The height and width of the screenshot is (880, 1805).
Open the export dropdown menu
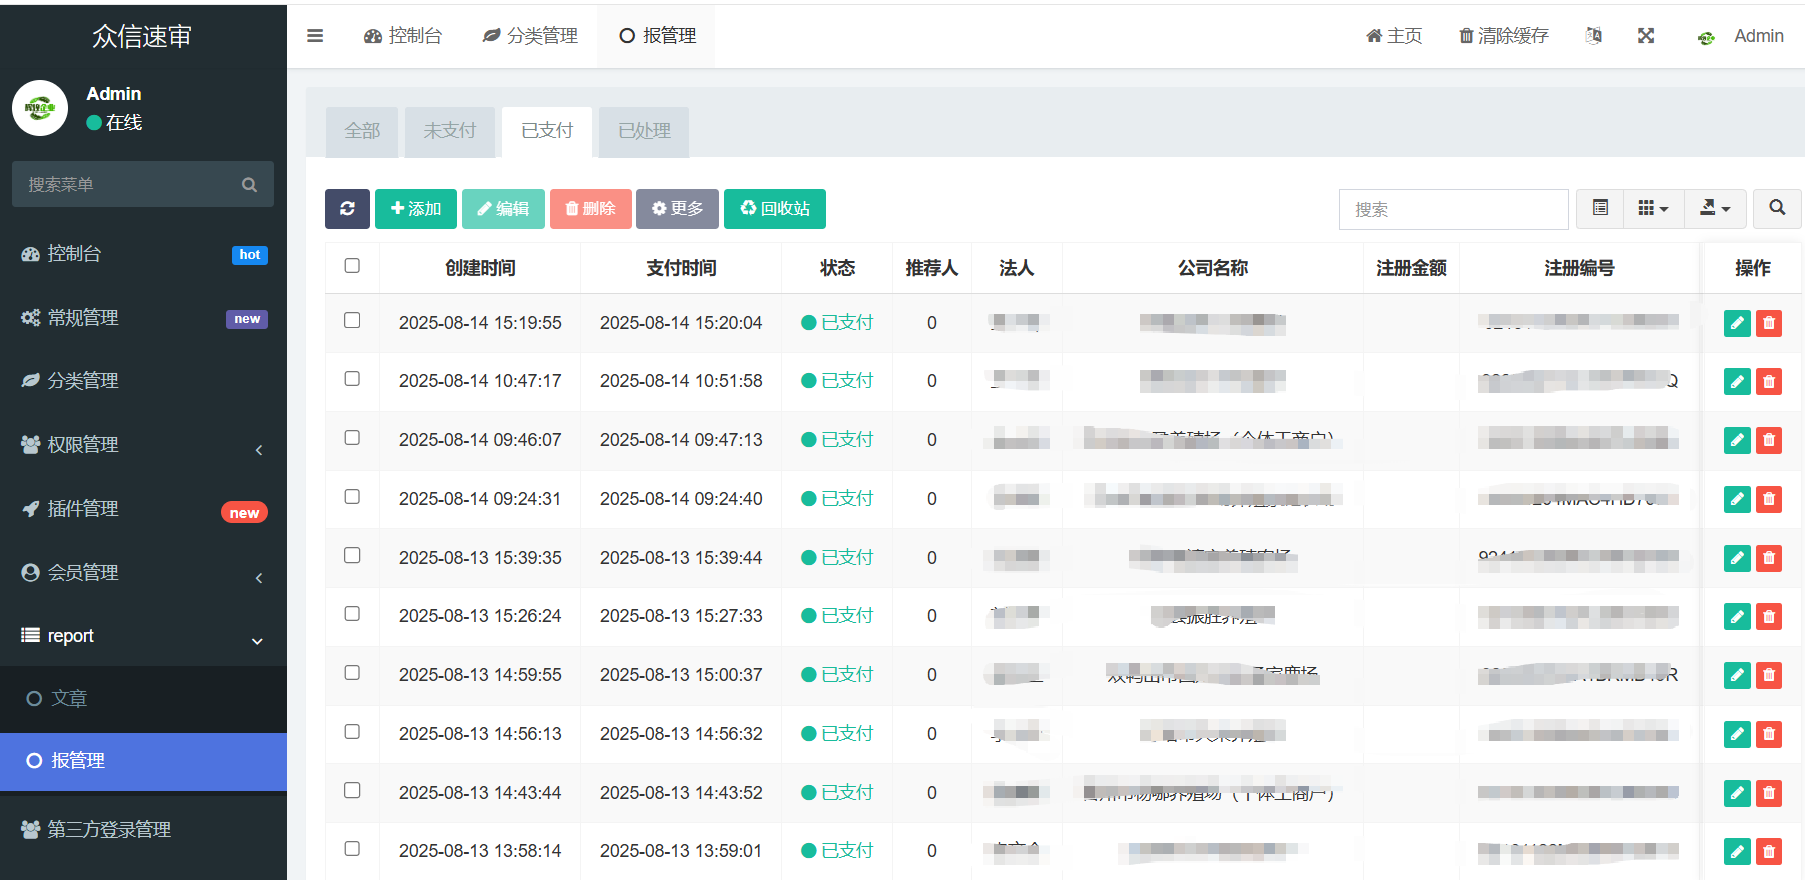pos(1714,208)
